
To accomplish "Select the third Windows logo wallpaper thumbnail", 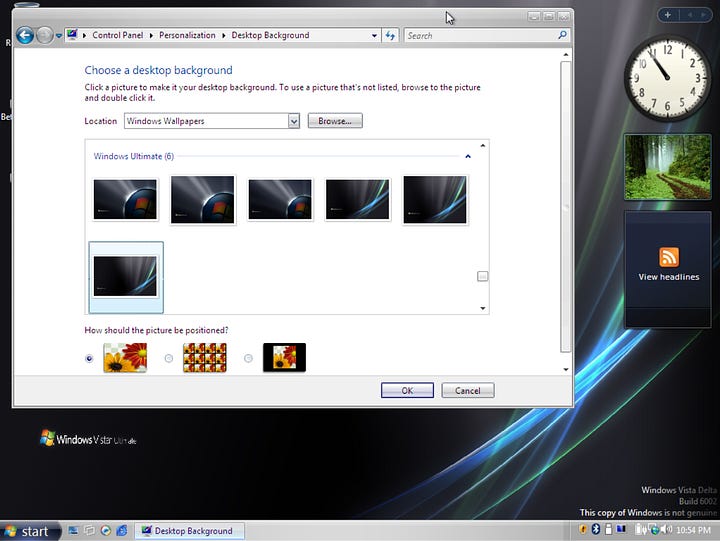I will click(280, 199).
